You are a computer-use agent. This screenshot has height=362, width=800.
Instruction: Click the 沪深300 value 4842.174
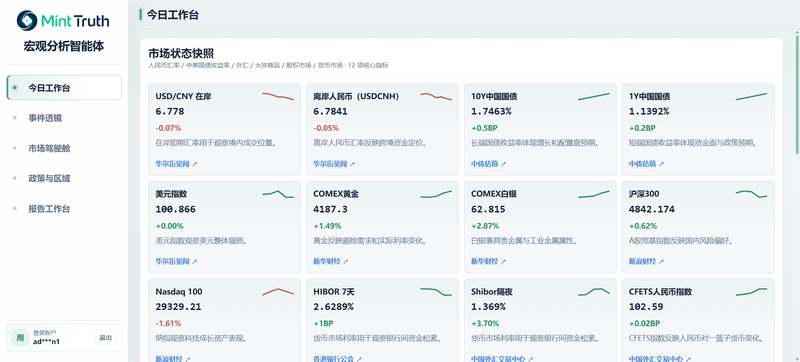652,209
